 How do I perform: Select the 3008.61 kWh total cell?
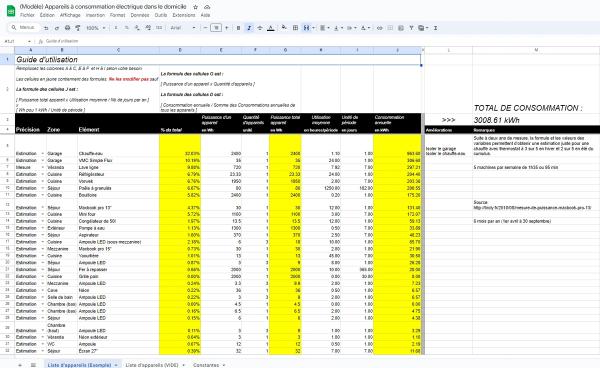pos(536,120)
